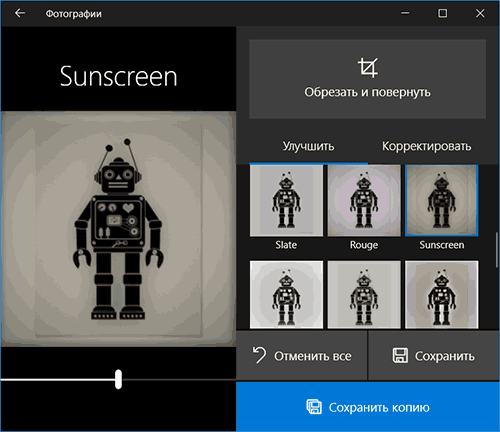The image size is (500, 432).
Task: Apply the Rouge filter thumbnail
Action: [364, 201]
